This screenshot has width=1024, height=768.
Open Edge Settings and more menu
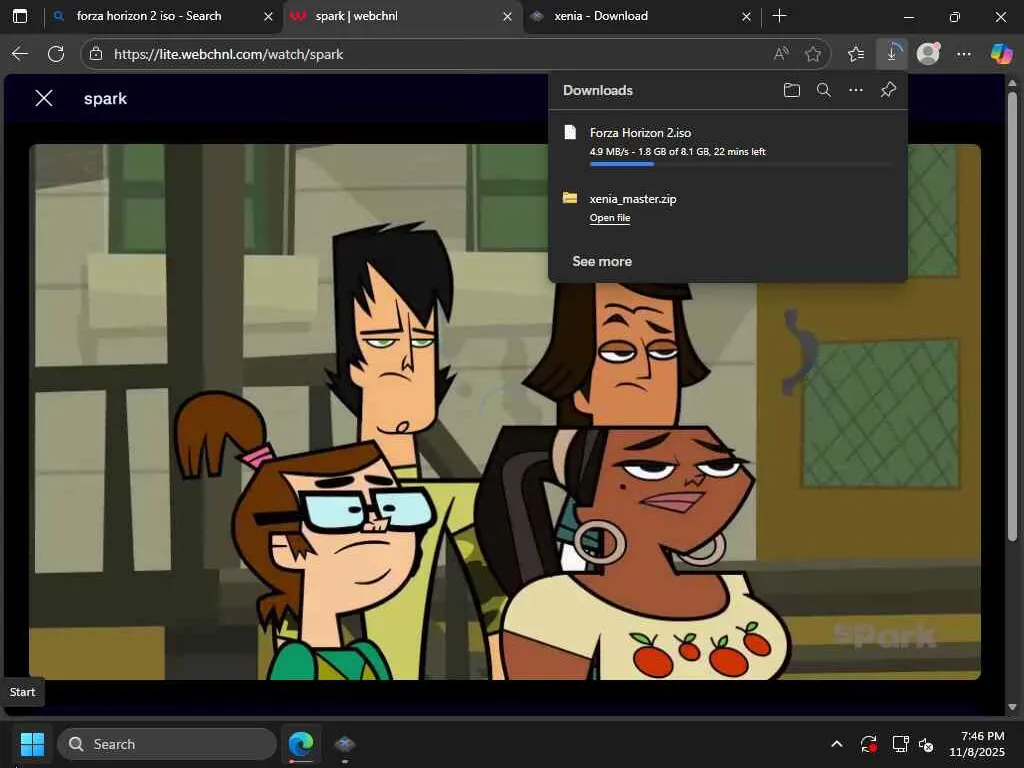pyautogui.click(x=964, y=54)
